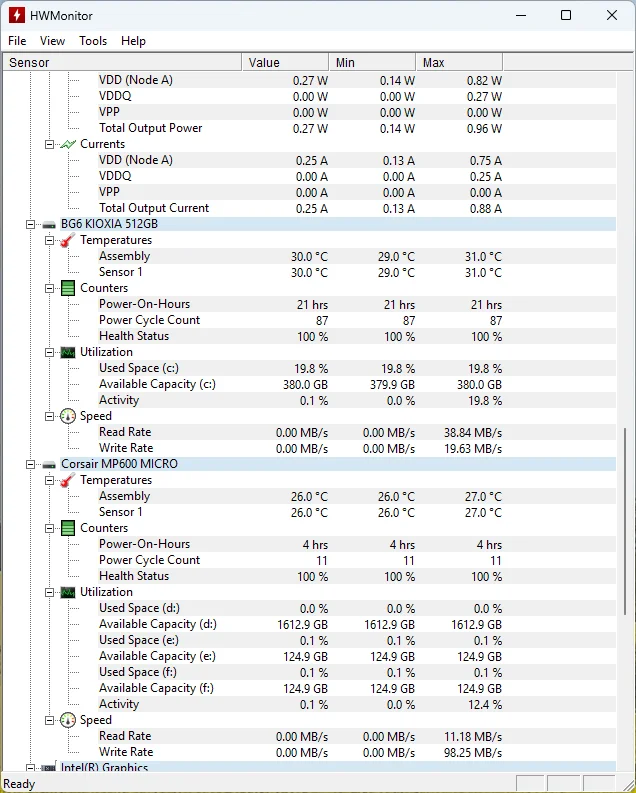Select Sensor 1 row under BG6 KIOXIA
The height and width of the screenshot is (793, 636).
click(x=357, y=272)
